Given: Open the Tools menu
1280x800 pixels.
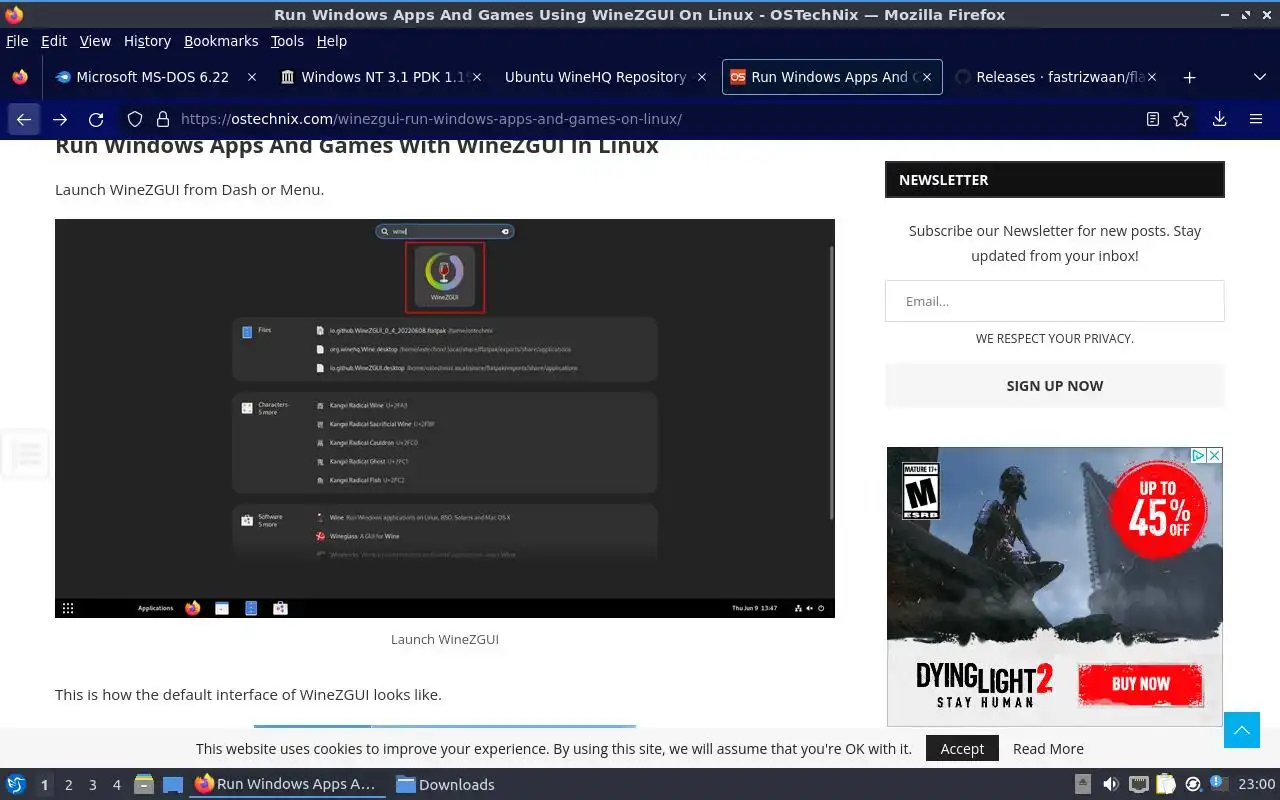Looking at the screenshot, I should pyautogui.click(x=287, y=41).
